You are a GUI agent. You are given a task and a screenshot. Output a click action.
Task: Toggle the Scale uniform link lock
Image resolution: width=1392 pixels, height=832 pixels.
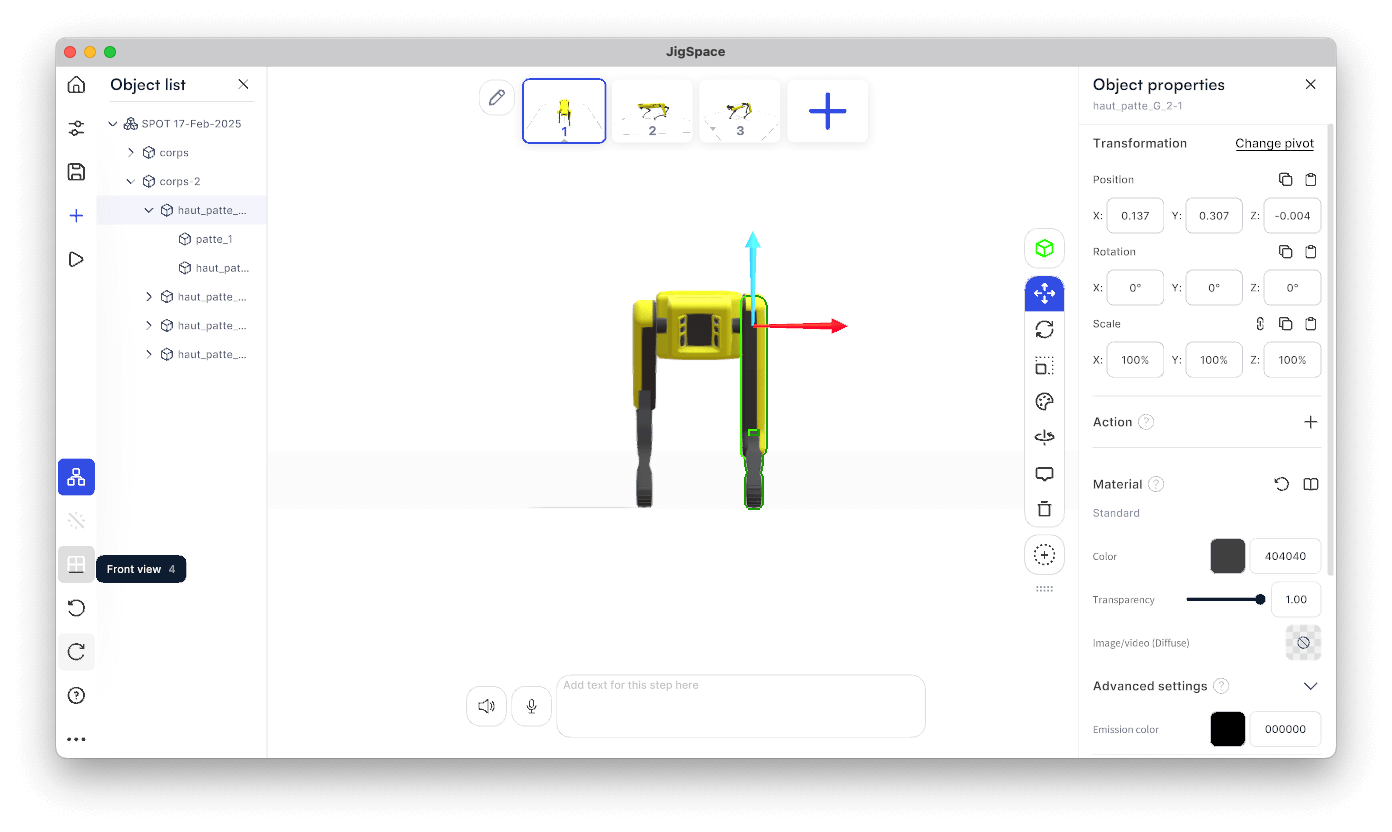[x=1260, y=324]
